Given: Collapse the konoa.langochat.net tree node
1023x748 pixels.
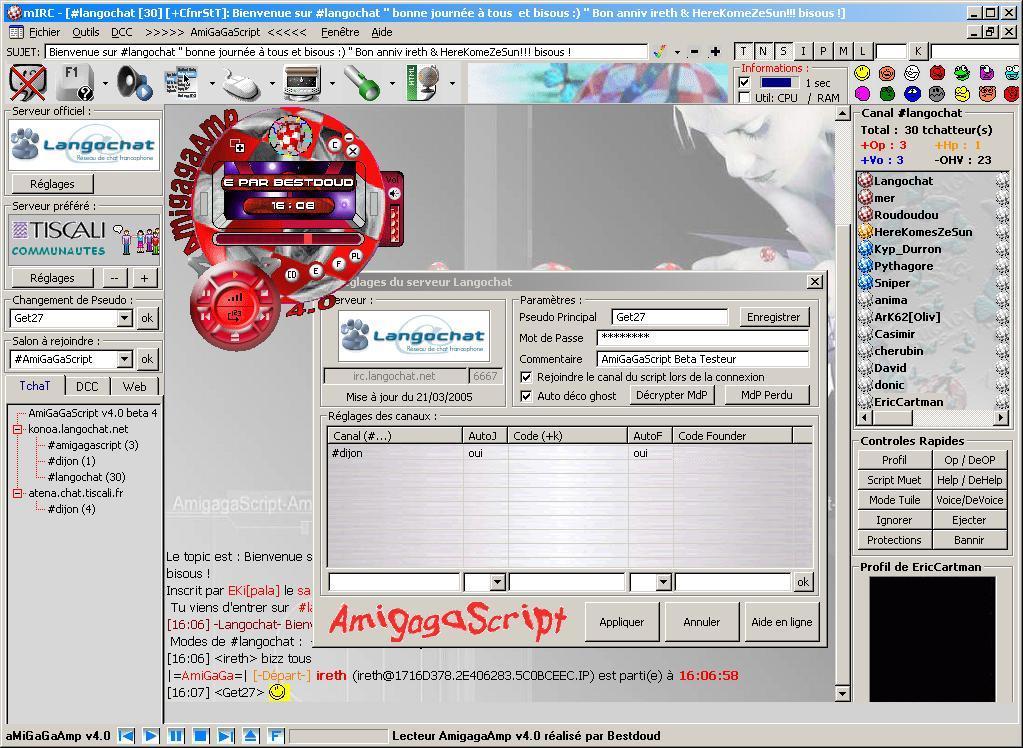Looking at the screenshot, I should tap(18, 429).
